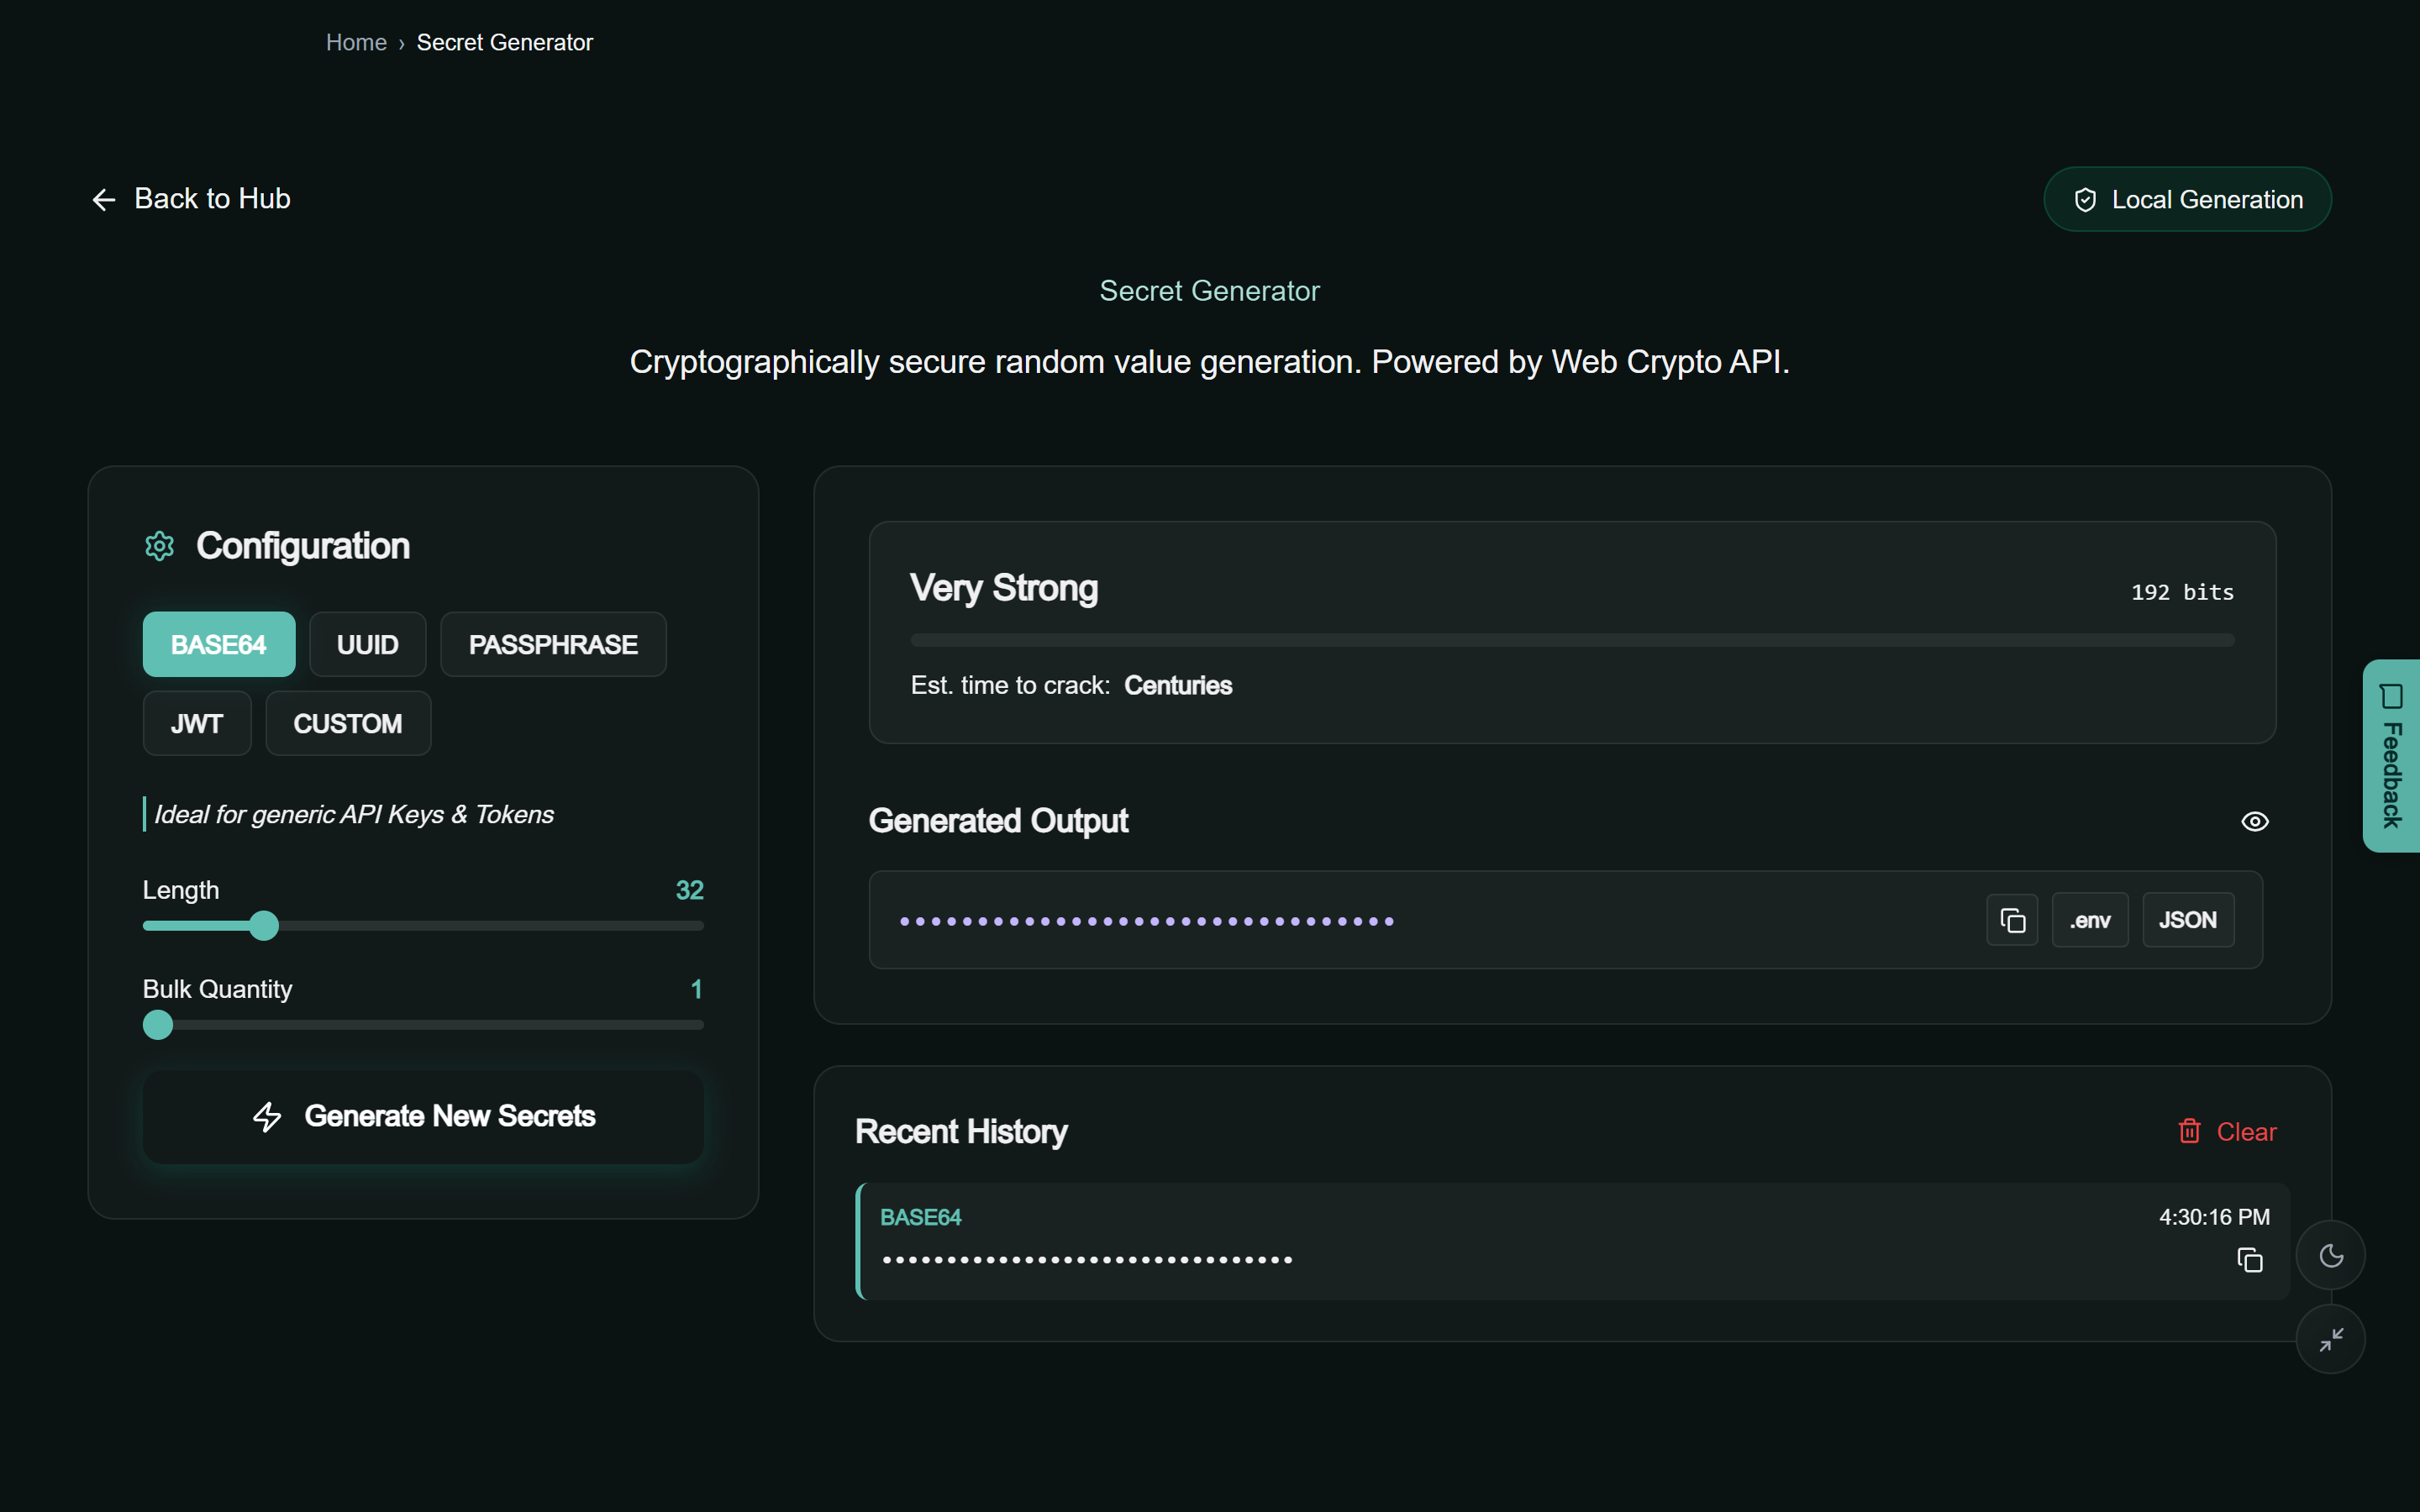Select the PASSPHRASE type tab
Image resolution: width=2420 pixels, height=1512 pixels.
(x=553, y=644)
